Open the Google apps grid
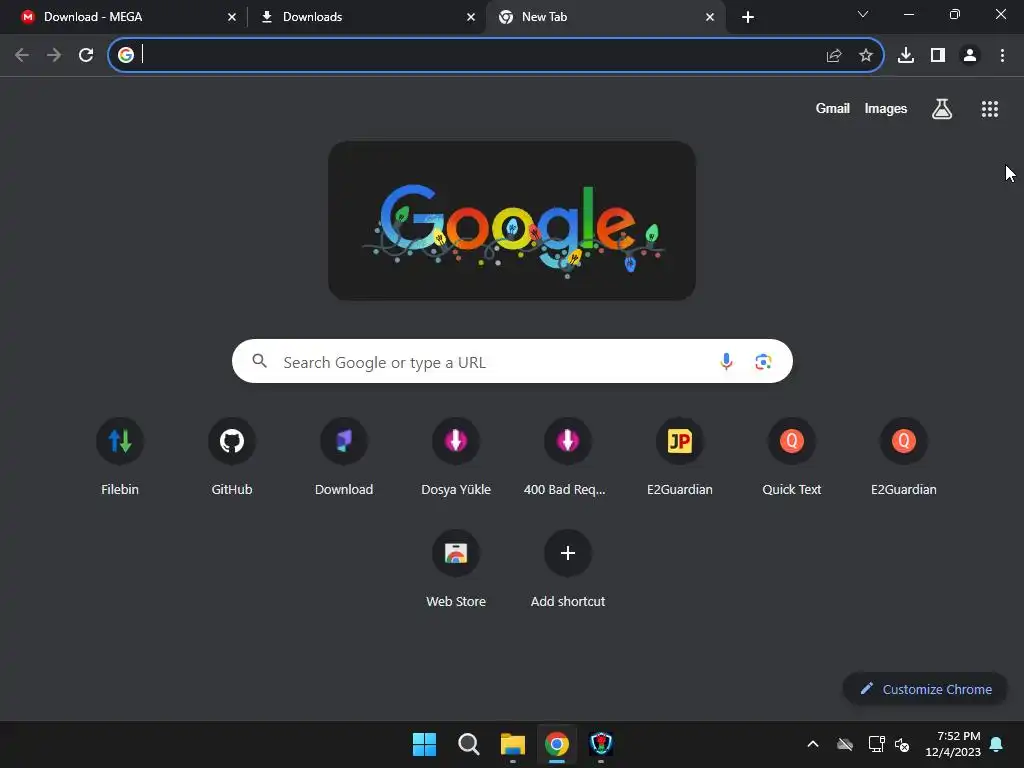The height and width of the screenshot is (768, 1024). point(990,109)
